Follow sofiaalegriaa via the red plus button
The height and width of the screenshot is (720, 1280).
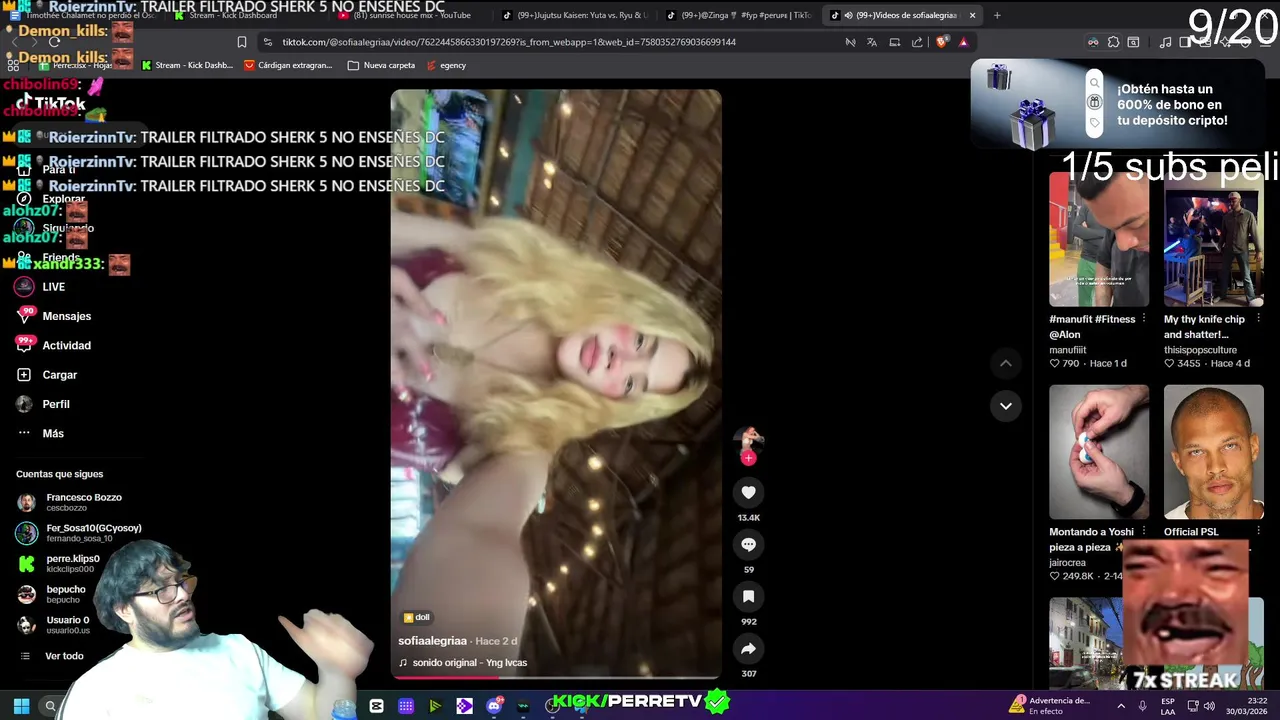(748, 458)
